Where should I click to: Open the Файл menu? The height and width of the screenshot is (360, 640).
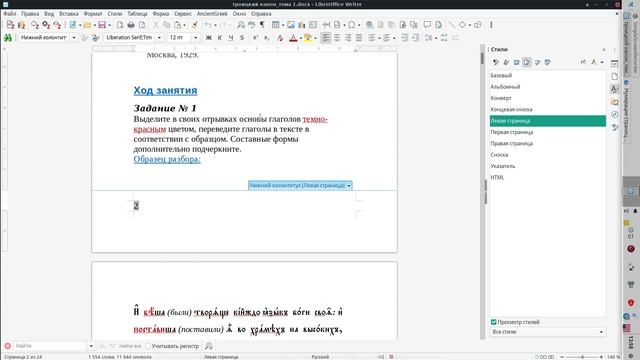click(9, 13)
